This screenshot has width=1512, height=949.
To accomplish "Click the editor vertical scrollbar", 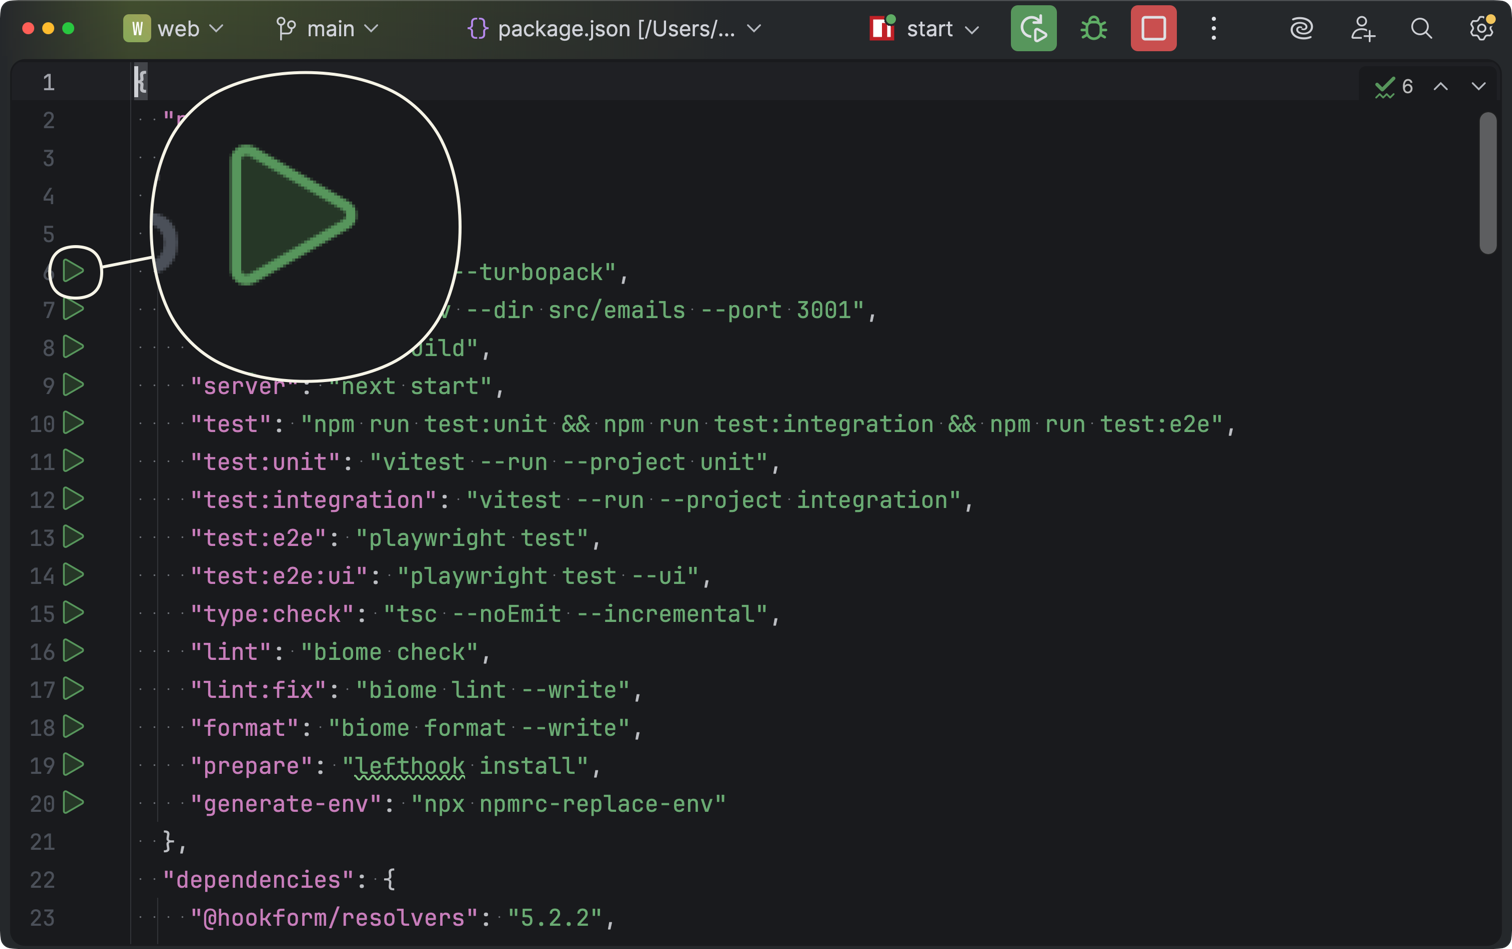I will click(1488, 183).
